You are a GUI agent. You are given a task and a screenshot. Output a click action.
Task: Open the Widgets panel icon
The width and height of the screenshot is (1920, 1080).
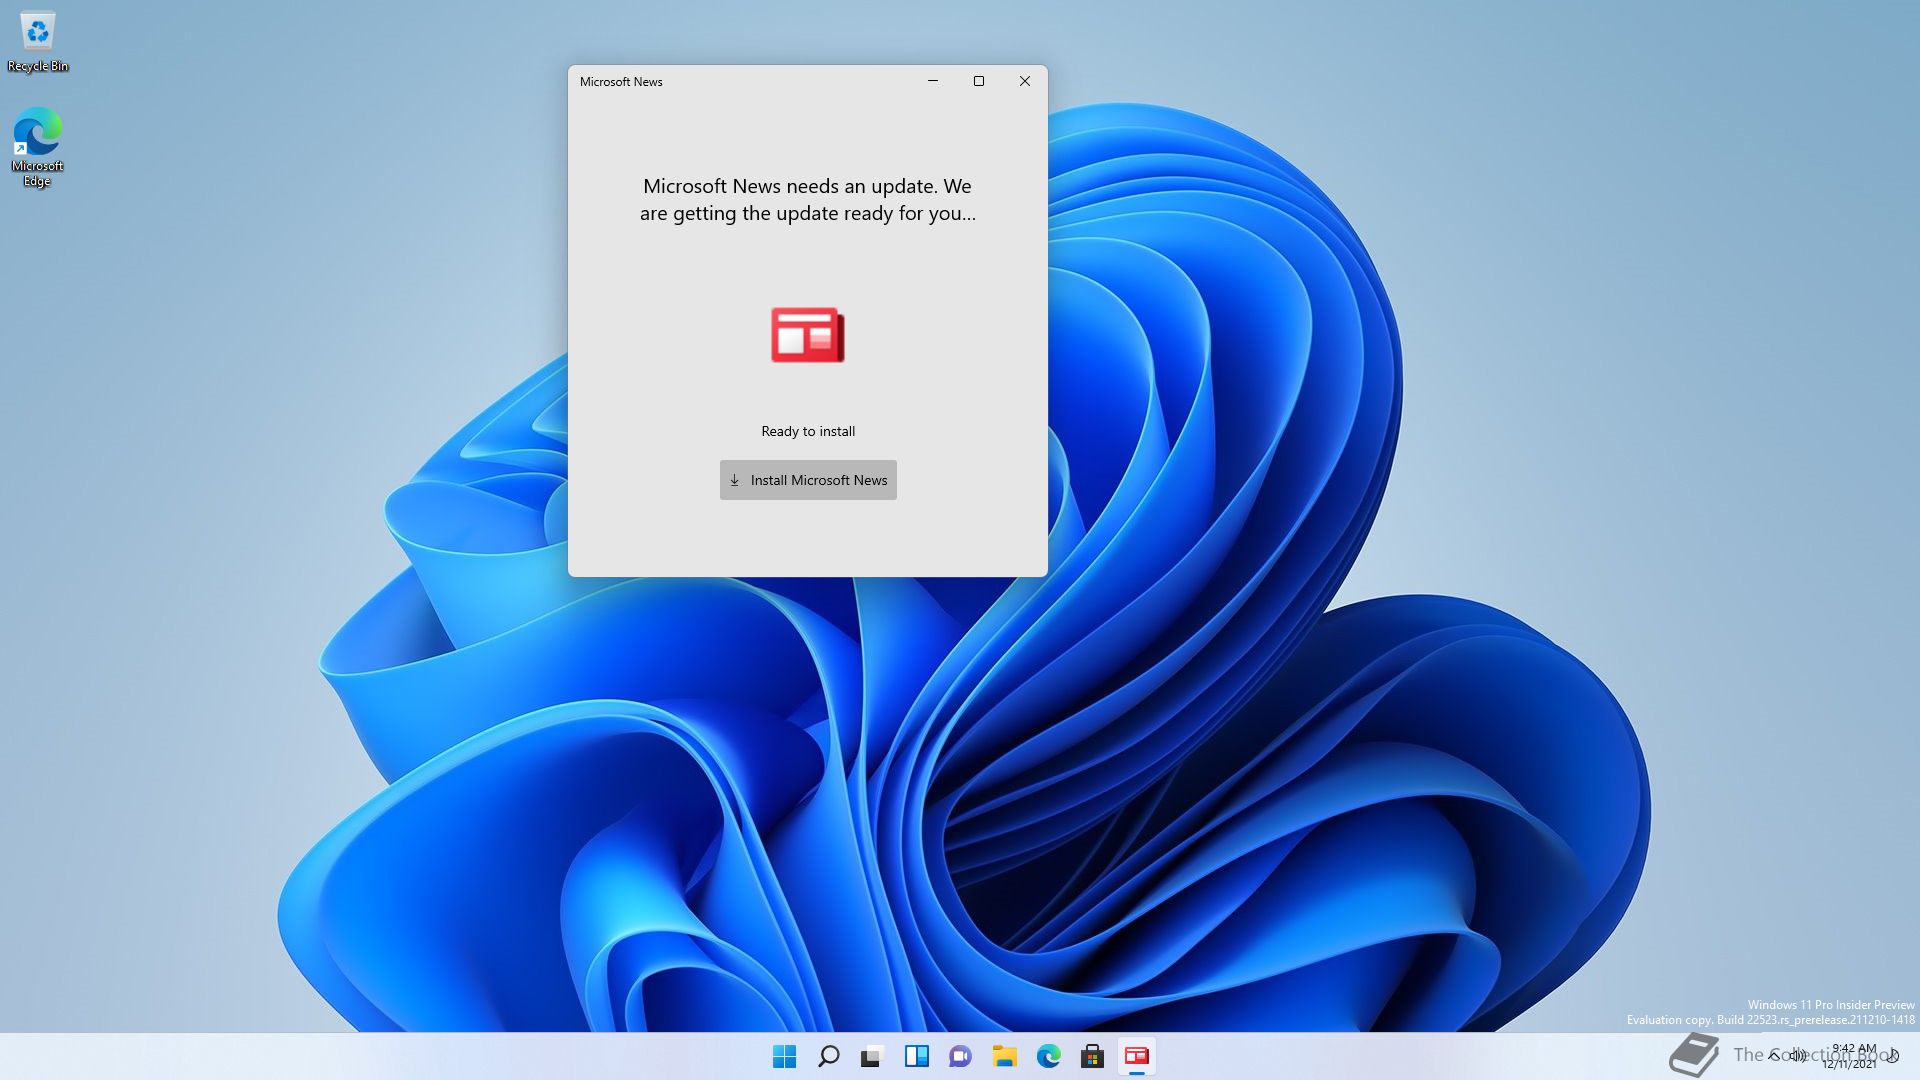(917, 1056)
